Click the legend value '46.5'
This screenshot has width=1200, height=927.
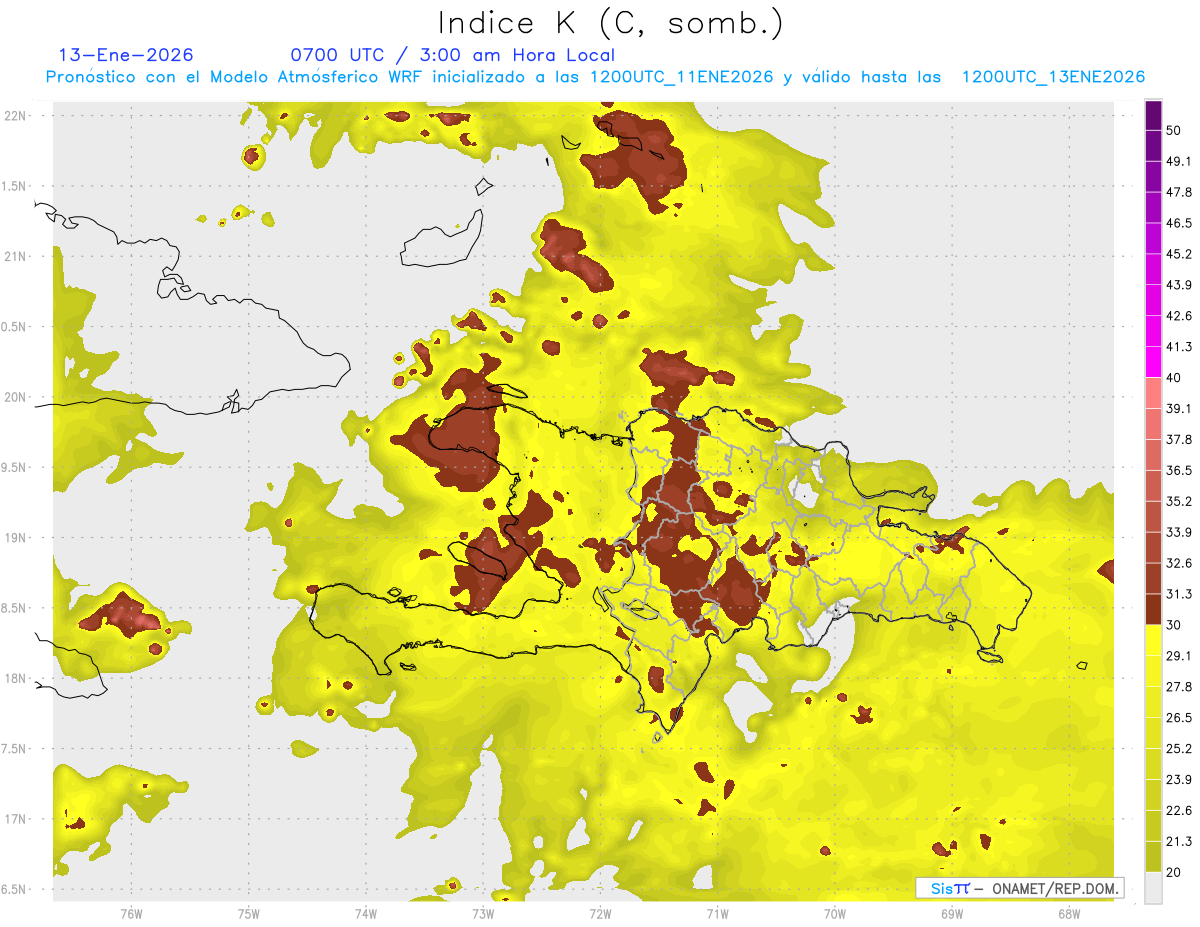point(1179,223)
